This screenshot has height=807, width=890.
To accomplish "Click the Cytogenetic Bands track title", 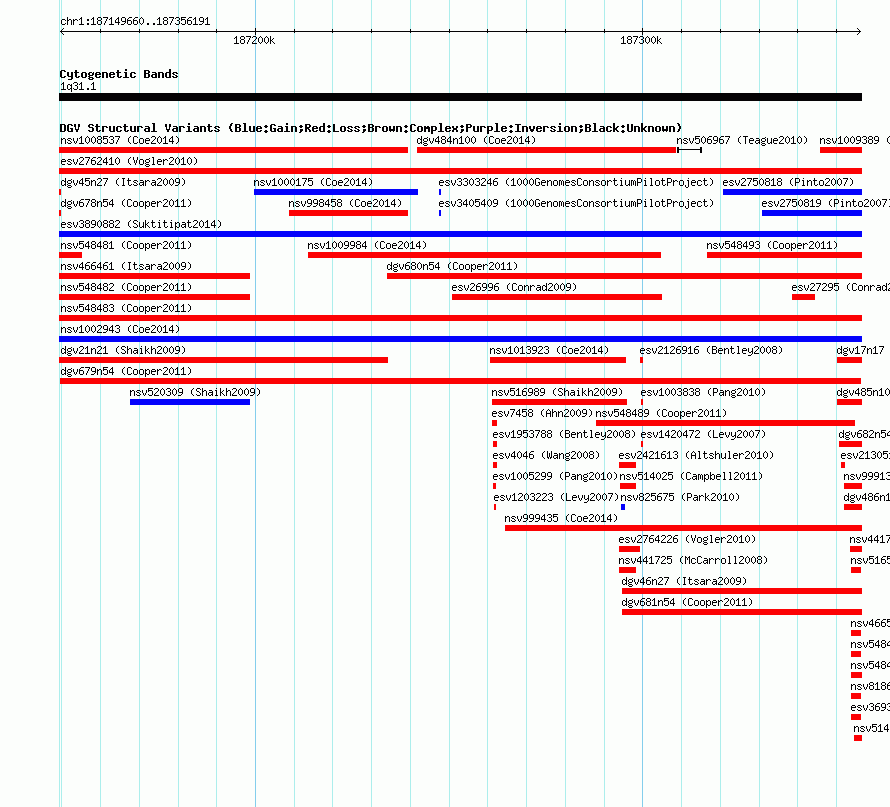I will click(119, 74).
